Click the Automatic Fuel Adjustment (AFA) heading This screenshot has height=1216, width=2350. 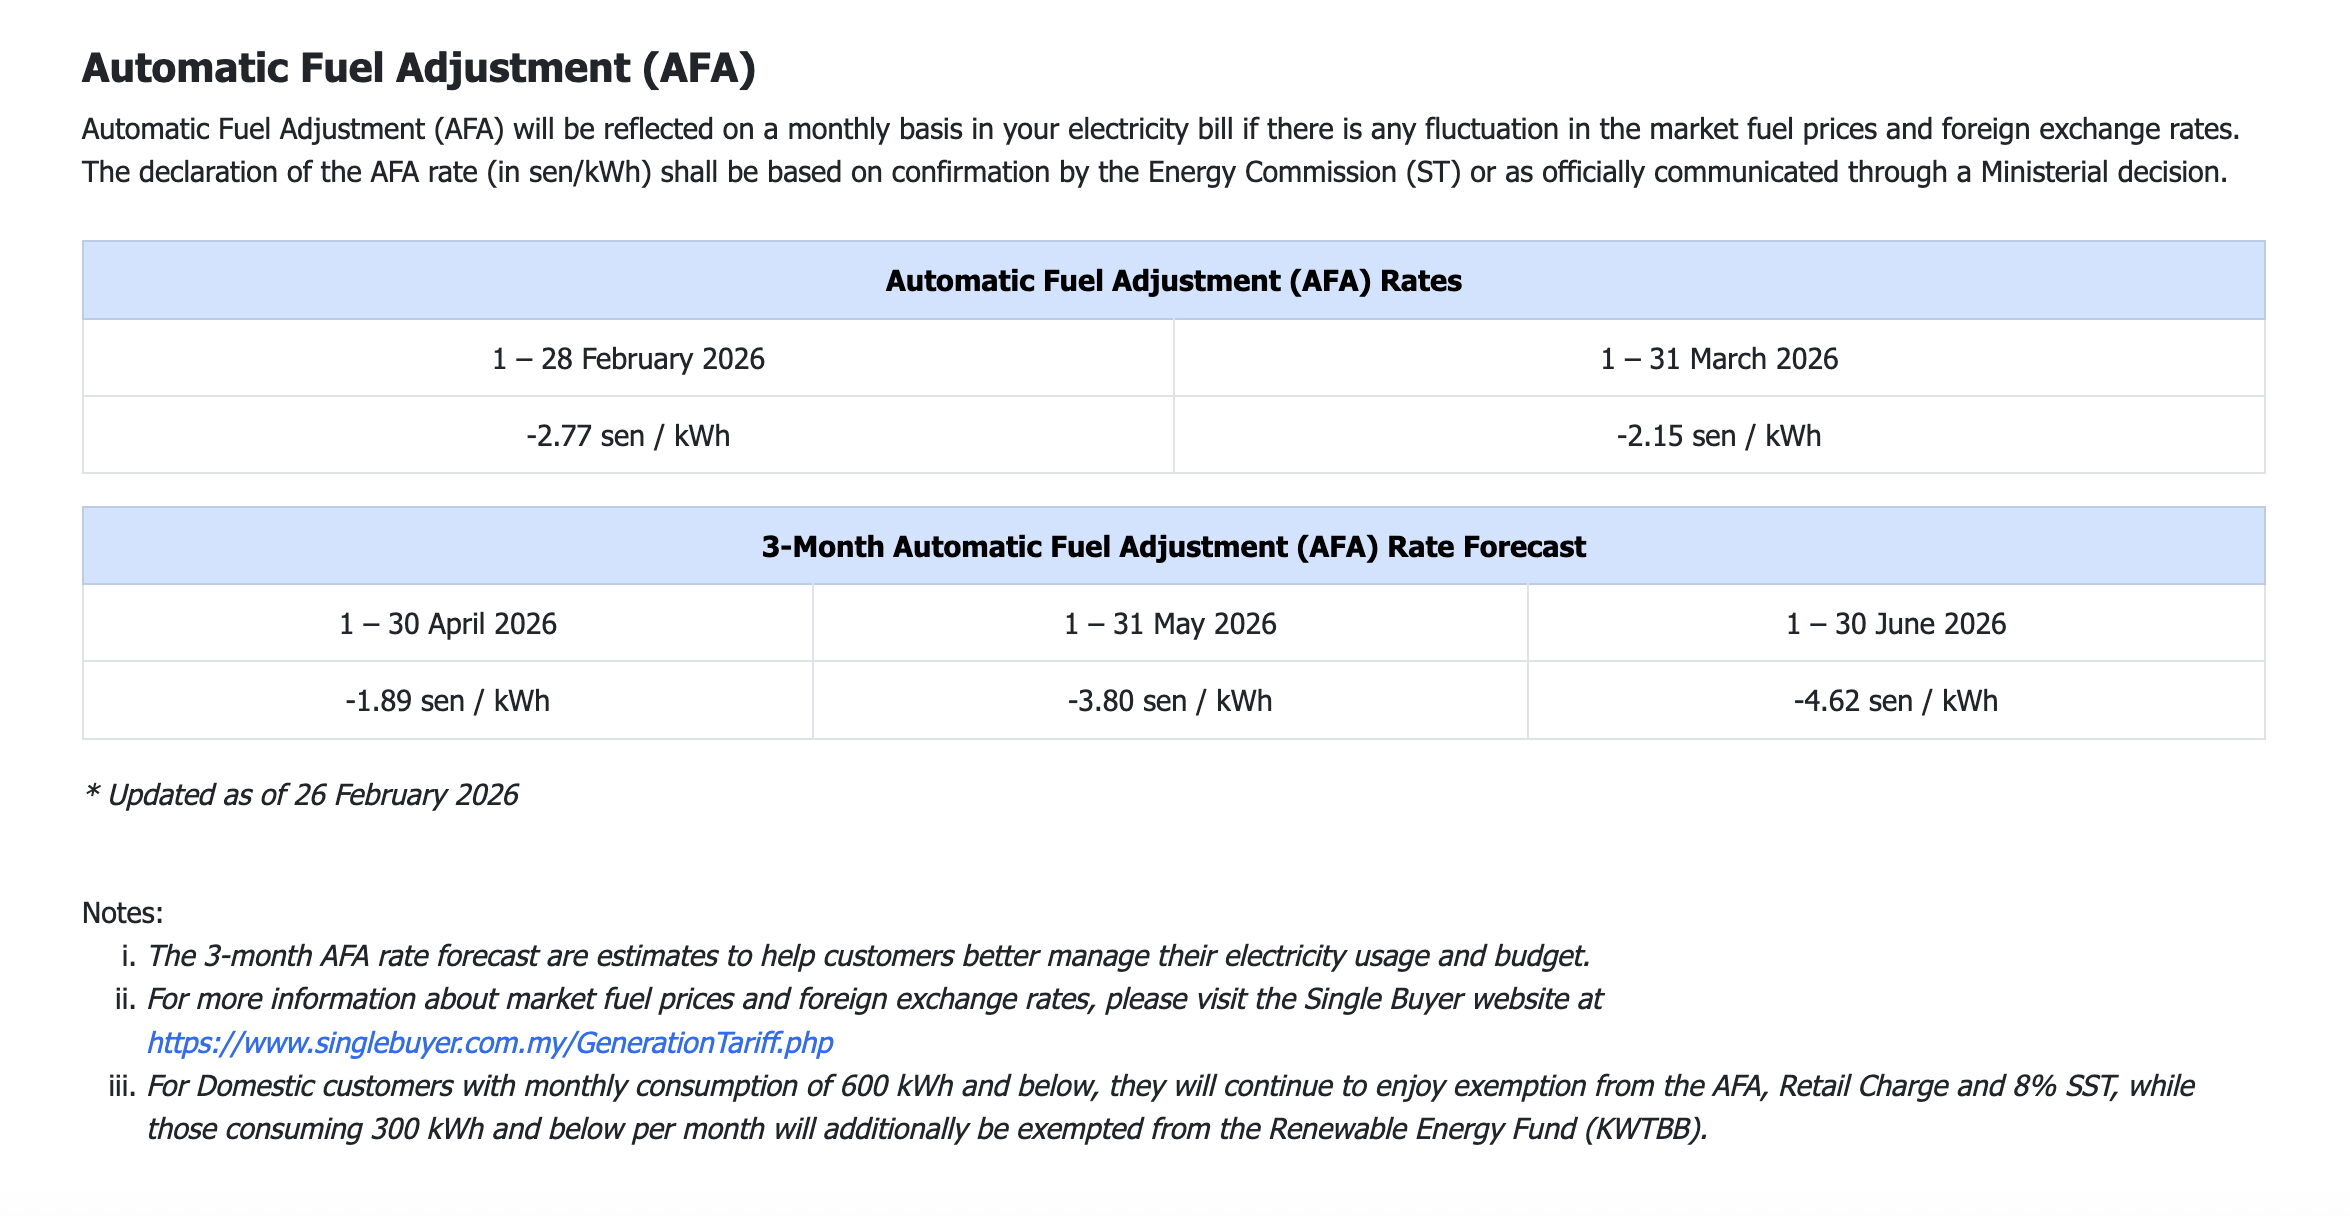click(419, 68)
